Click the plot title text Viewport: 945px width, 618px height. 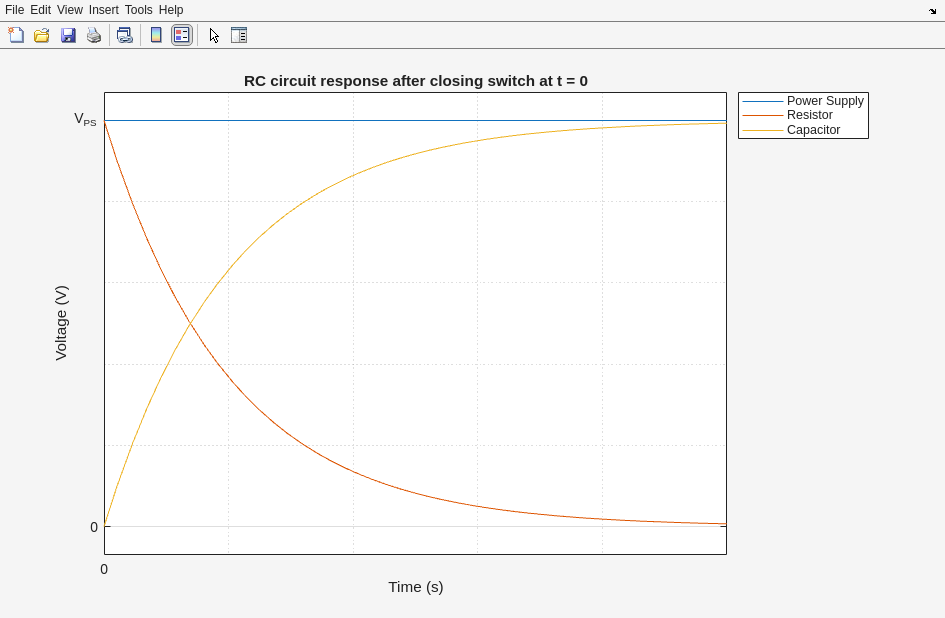[415, 81]
